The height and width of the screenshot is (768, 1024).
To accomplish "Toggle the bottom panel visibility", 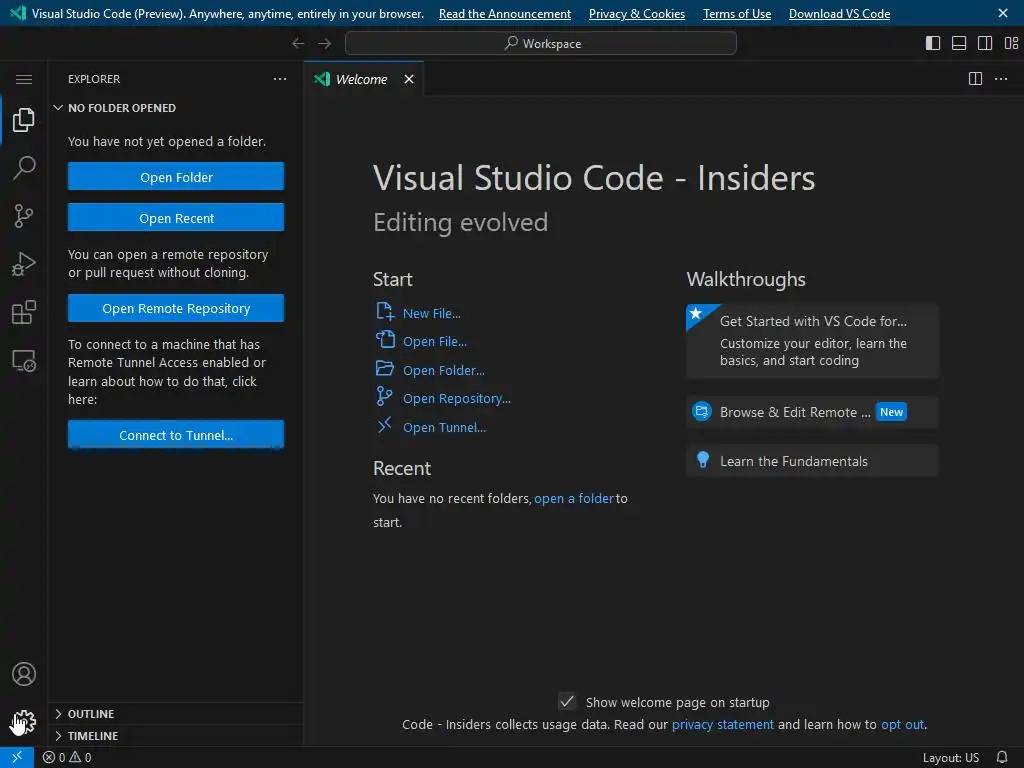I will click(x=959, y=43).
